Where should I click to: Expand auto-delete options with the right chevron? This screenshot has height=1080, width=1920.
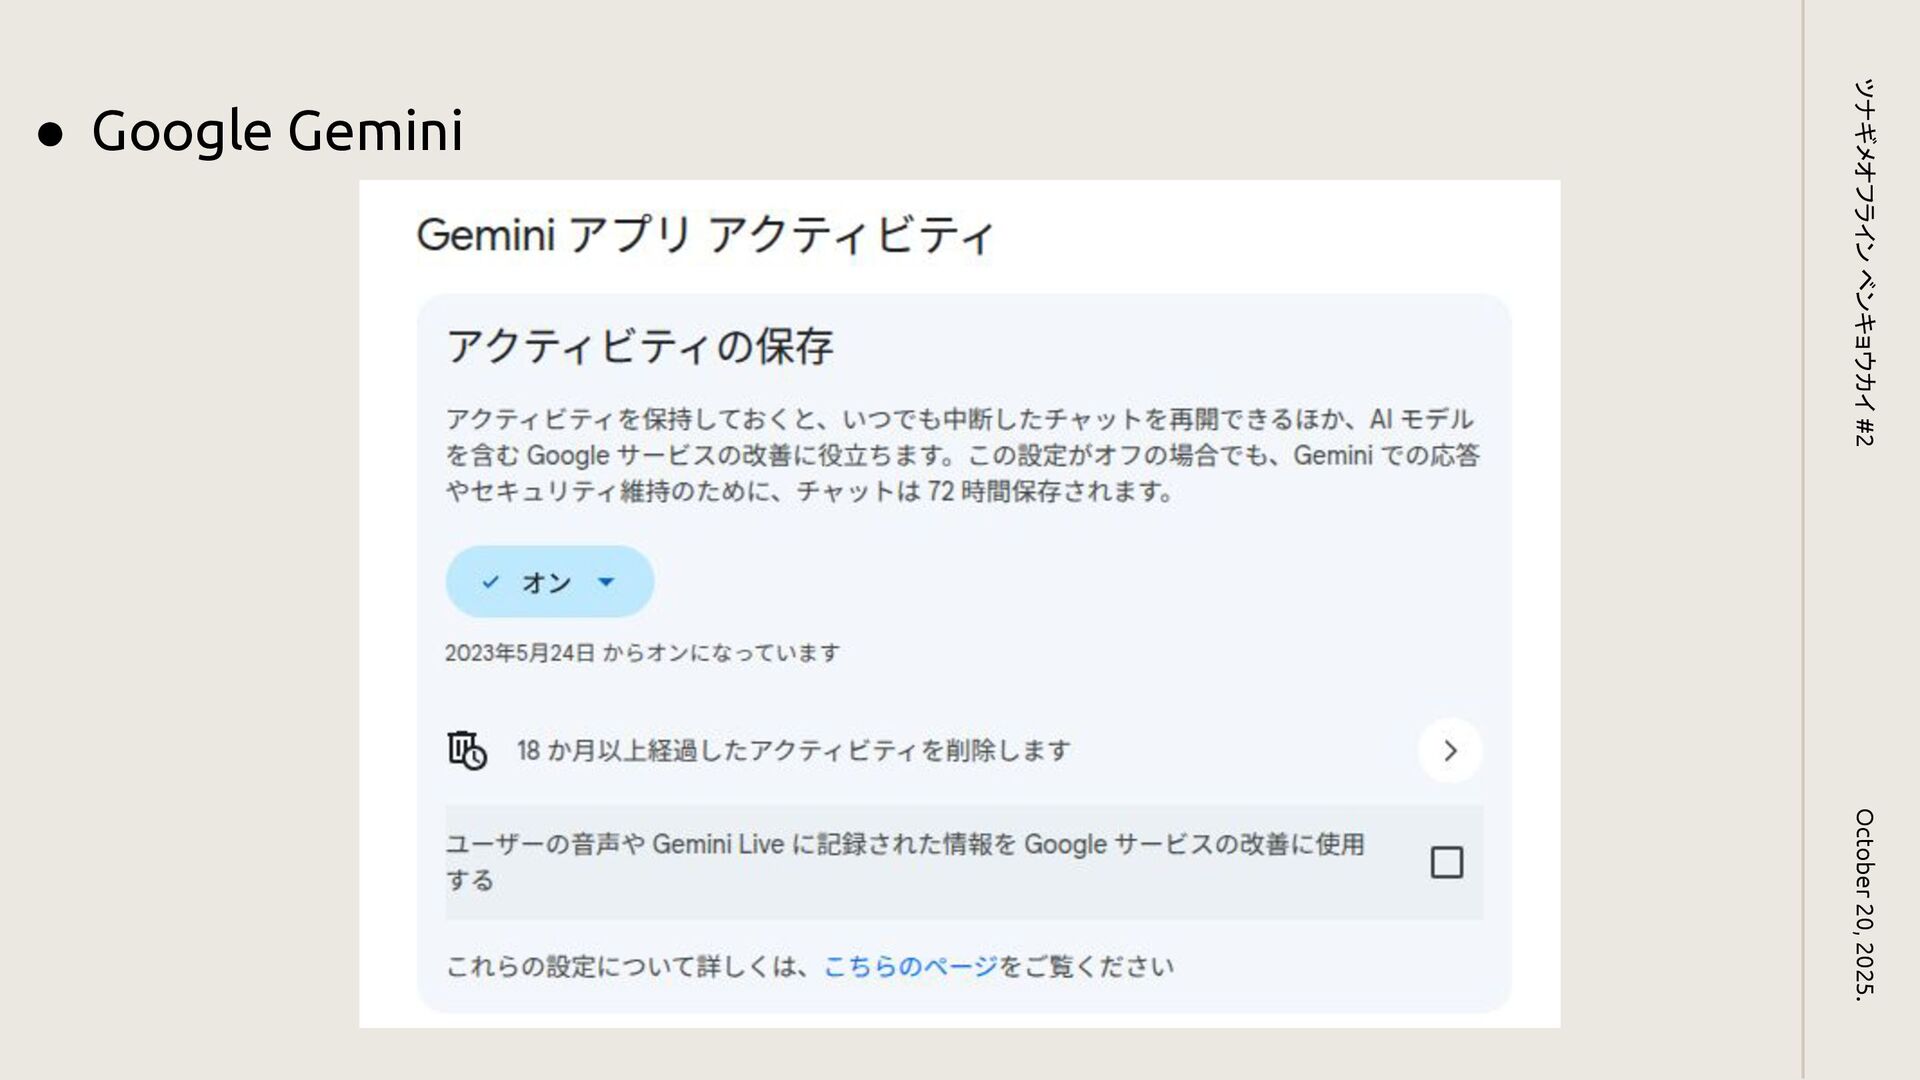pyautogui.click(x=1449, y=750)
